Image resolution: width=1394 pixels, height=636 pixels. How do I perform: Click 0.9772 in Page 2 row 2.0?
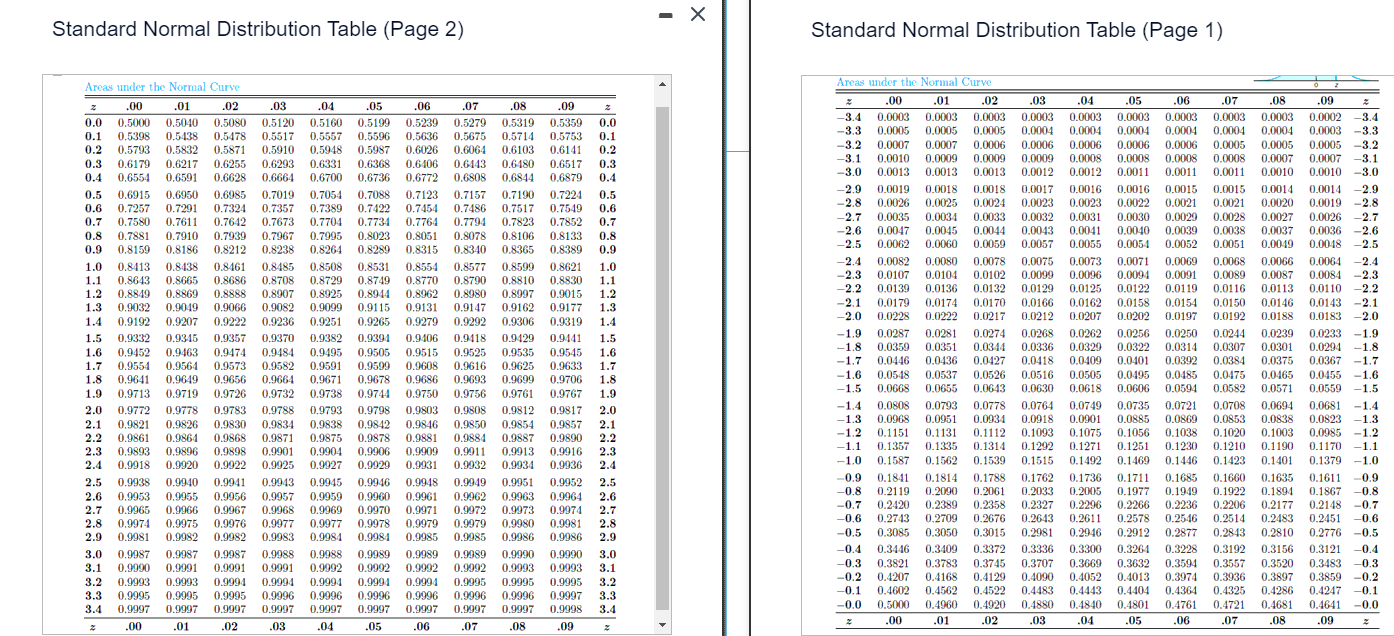132,411
